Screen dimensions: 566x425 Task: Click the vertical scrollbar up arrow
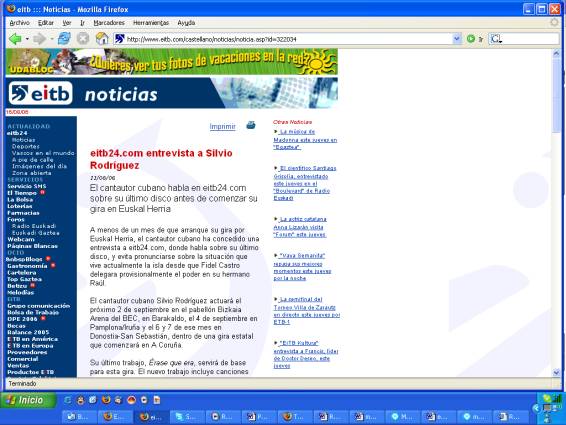pyautogui.click(x=556, y=53)
